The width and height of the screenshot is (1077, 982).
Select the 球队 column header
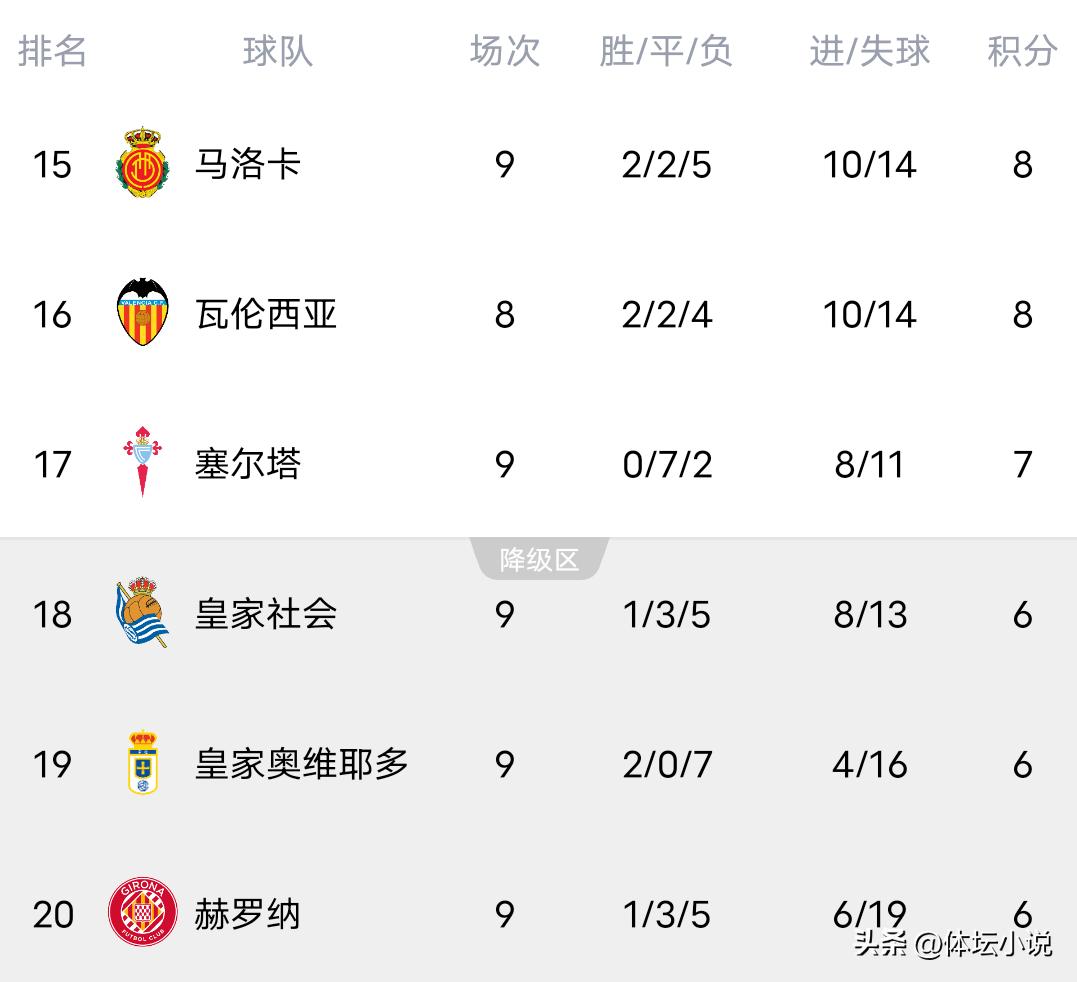277,51
